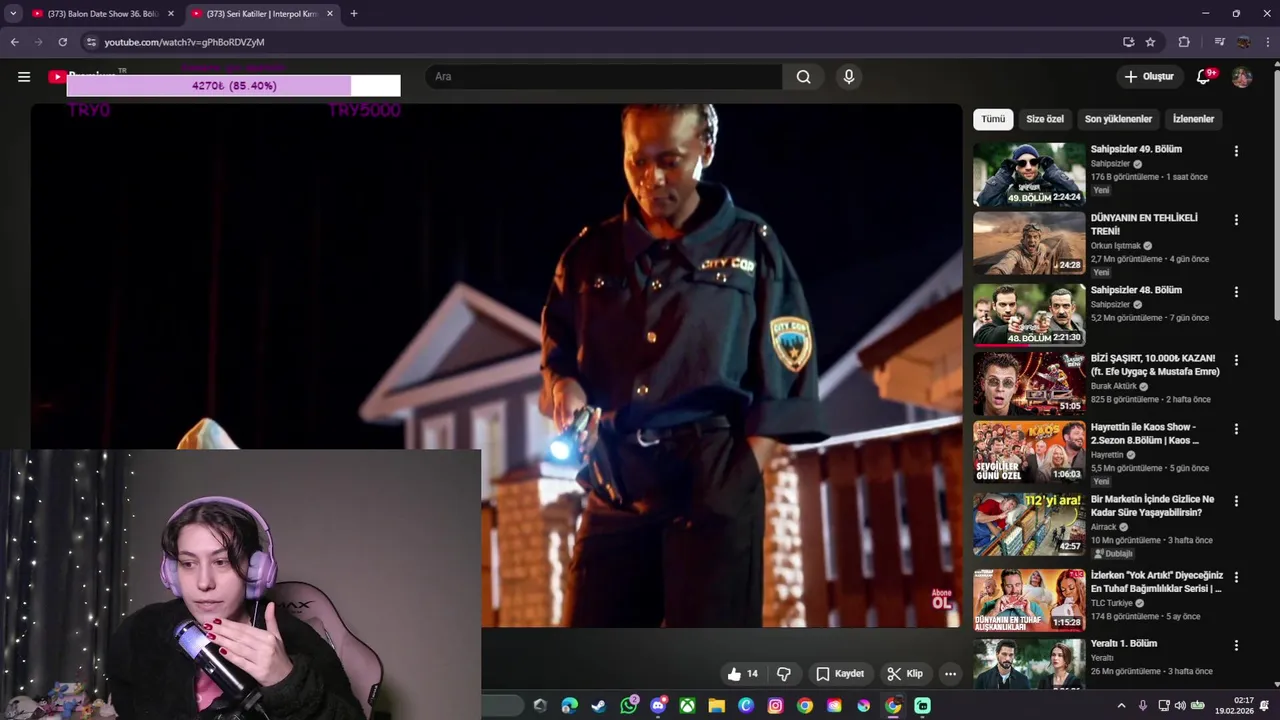
Task: Open Orkun Işıtmak channel link
Action: (1115, 245)
